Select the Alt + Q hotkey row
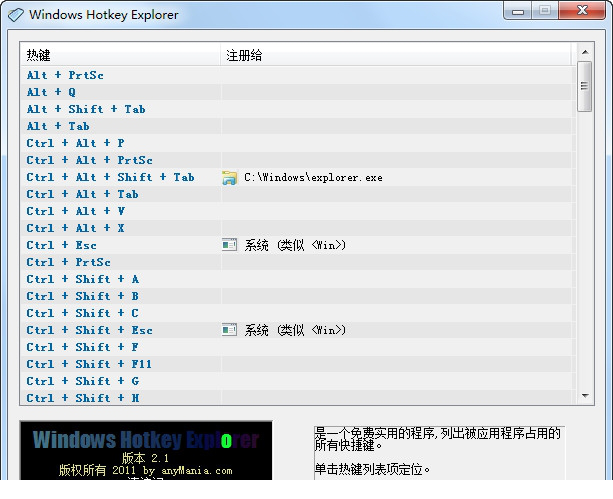 (x=298, y=92)
